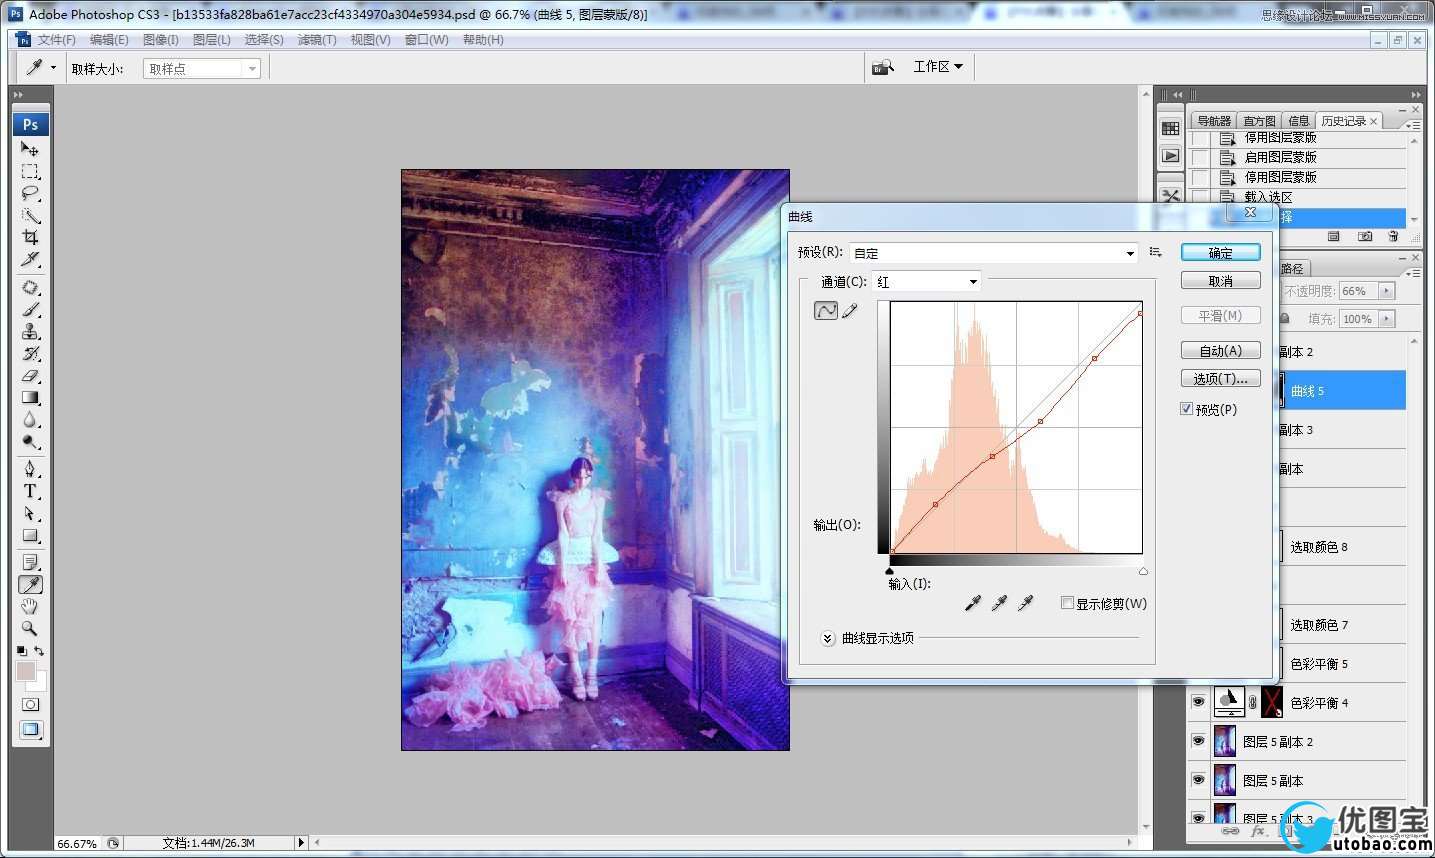
Task: Click the white point eyedropper in Curves
Action: pos(1024,603)
